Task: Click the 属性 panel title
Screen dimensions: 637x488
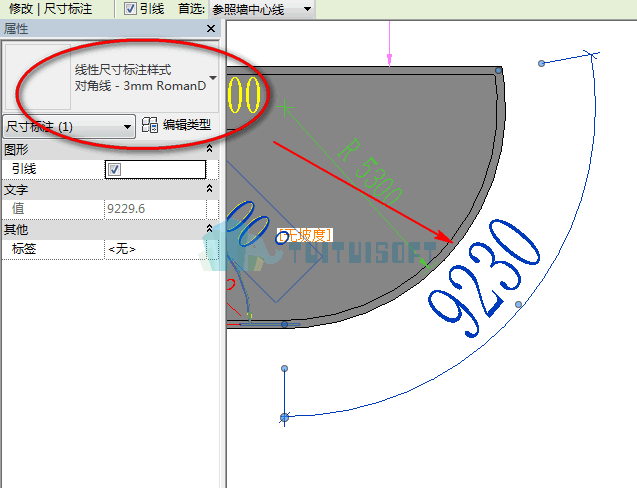Action: [16, 29]
